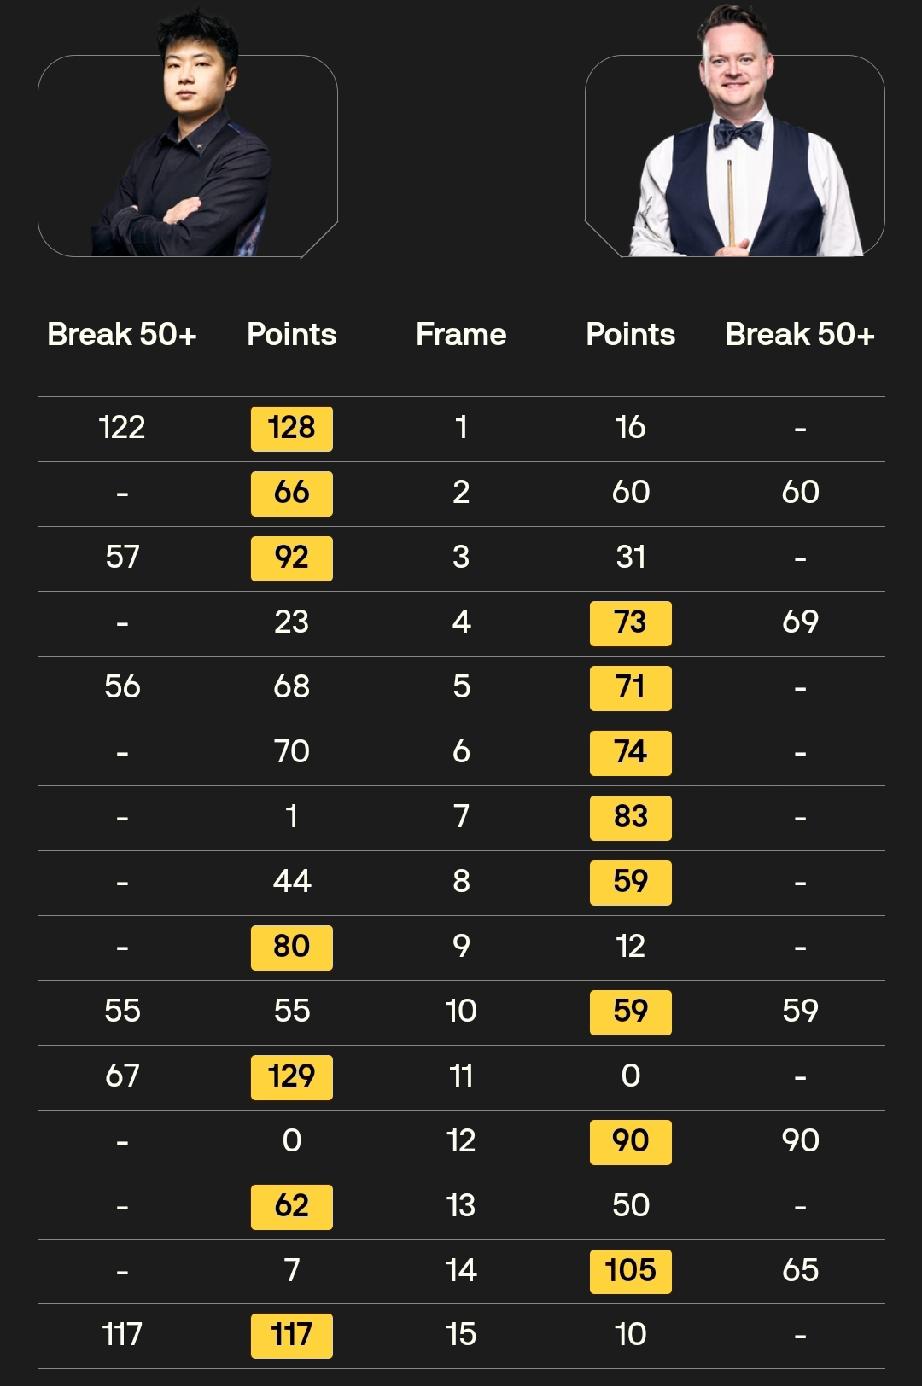922x1386 pixels.
Task: Click the right Break 50+ column header
Action: (799, 334)
